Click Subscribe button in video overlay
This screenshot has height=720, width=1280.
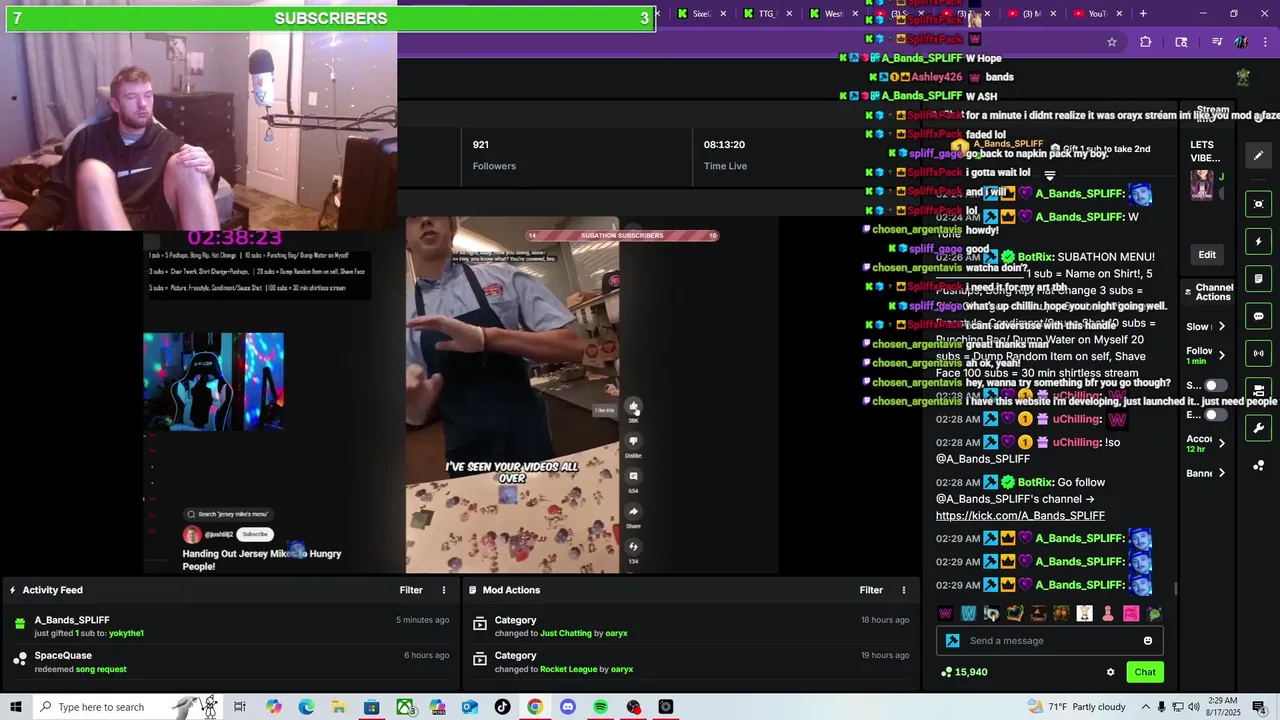[255, 534]
